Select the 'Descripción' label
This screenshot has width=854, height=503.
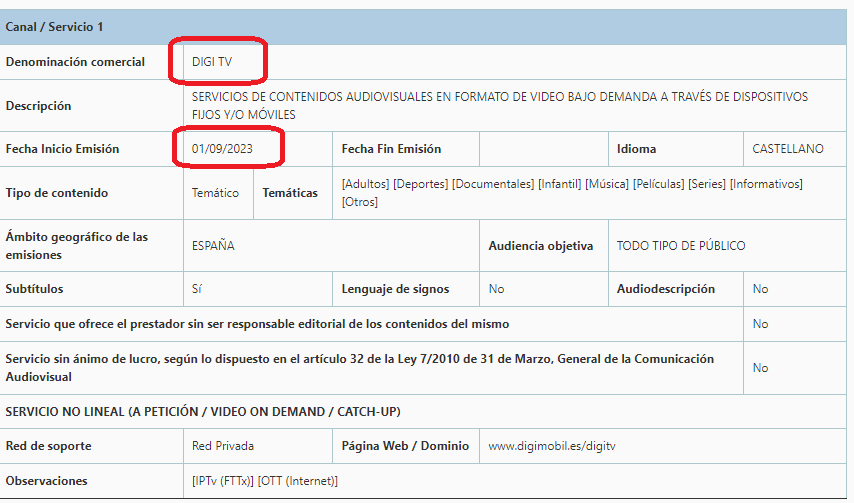[38, 106]
